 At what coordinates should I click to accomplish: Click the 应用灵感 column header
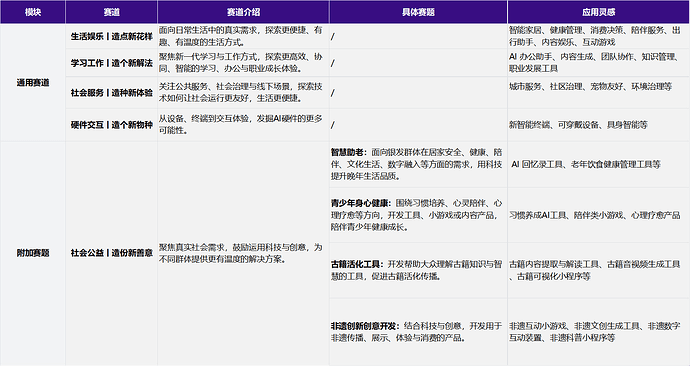click(x=598, y=12)
